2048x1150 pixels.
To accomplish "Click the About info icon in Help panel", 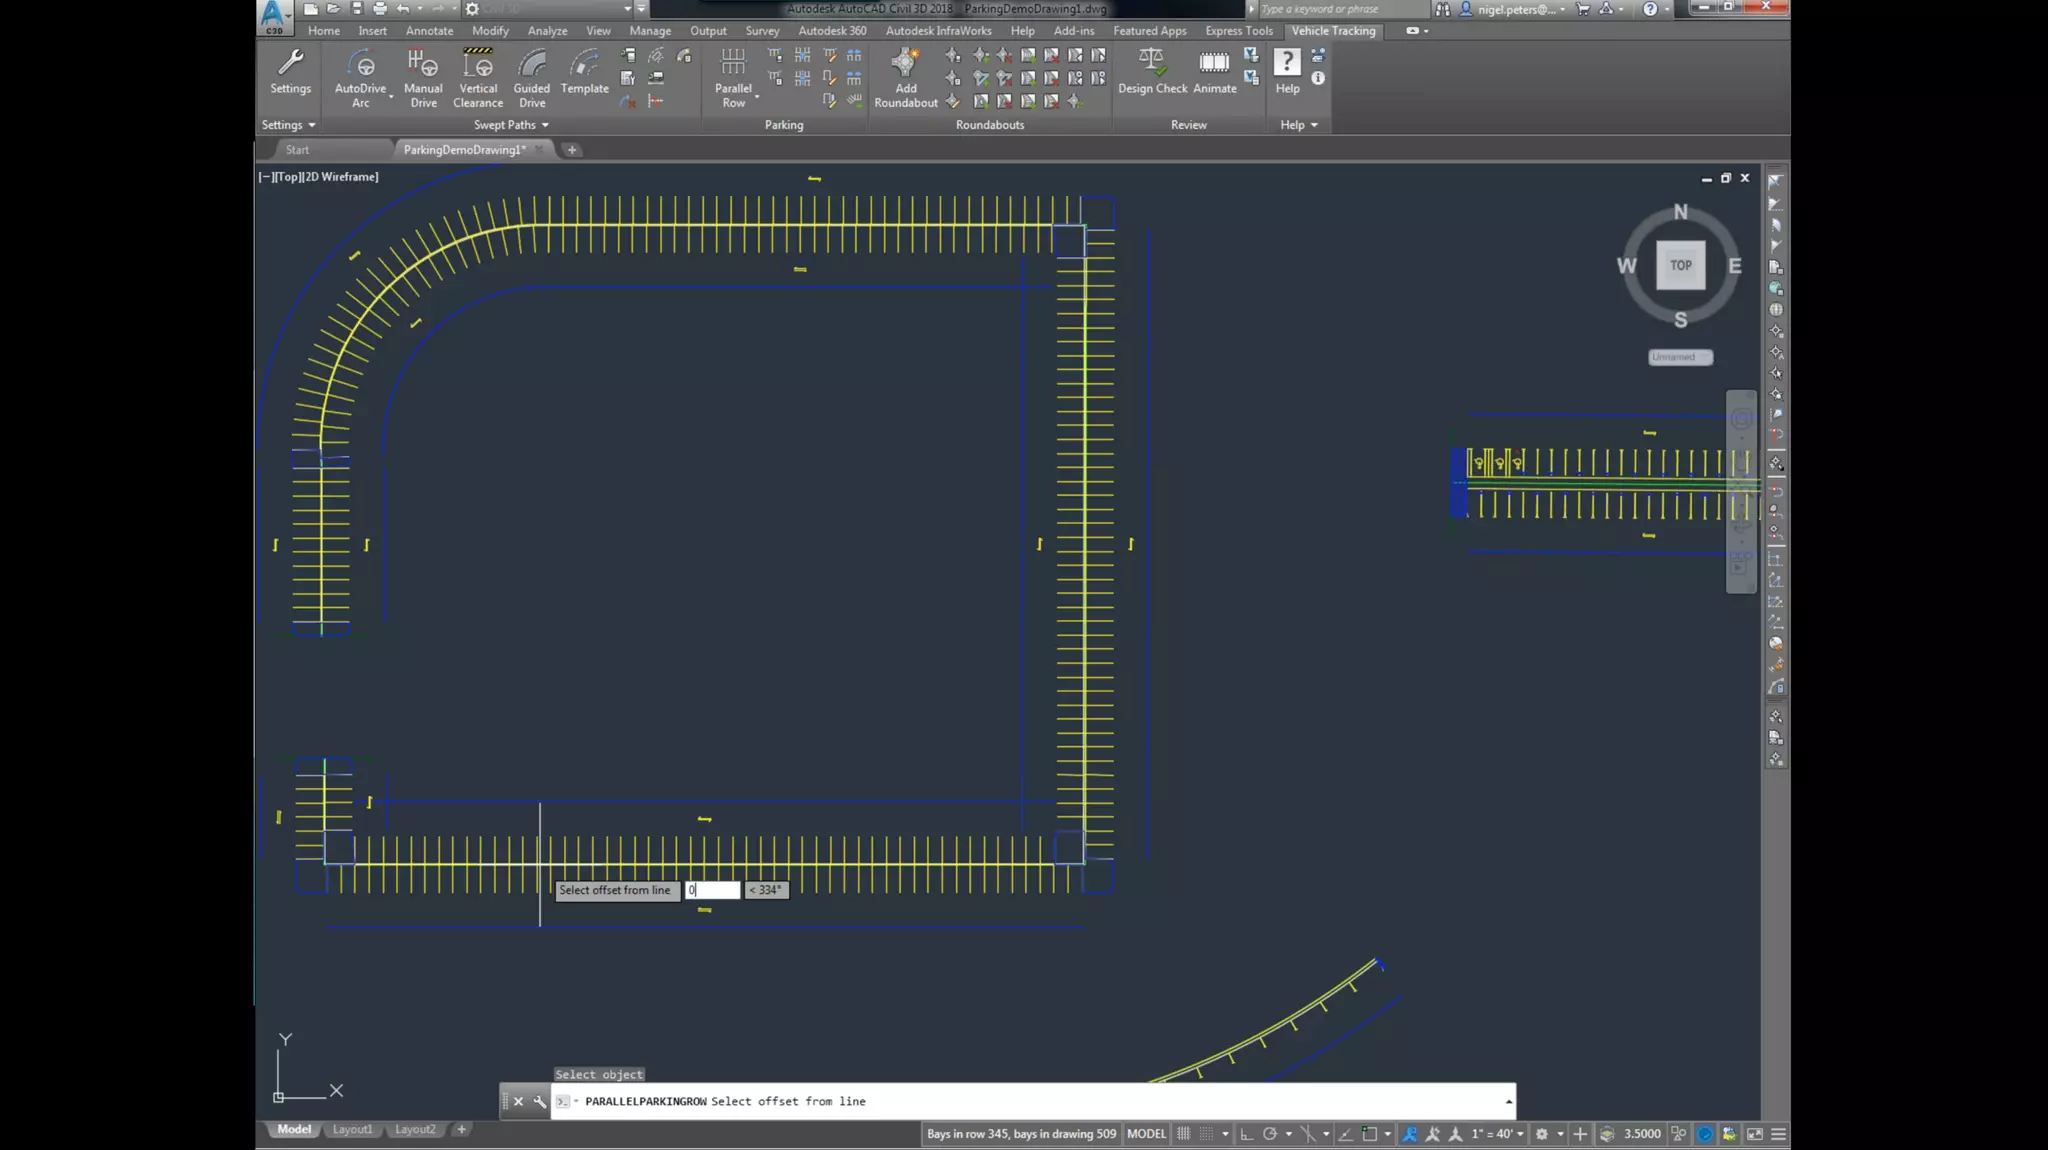I will tap(1318, 78).
